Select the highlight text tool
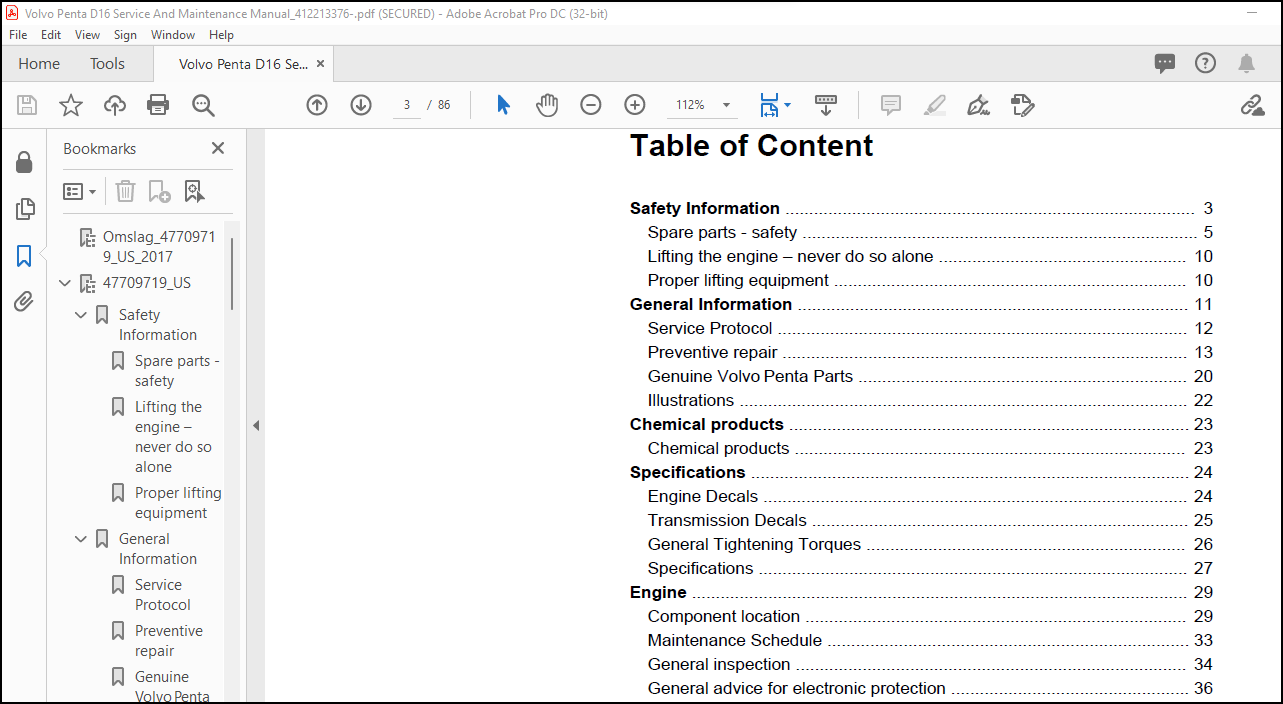1283x704 pixels. click(935, 105)
